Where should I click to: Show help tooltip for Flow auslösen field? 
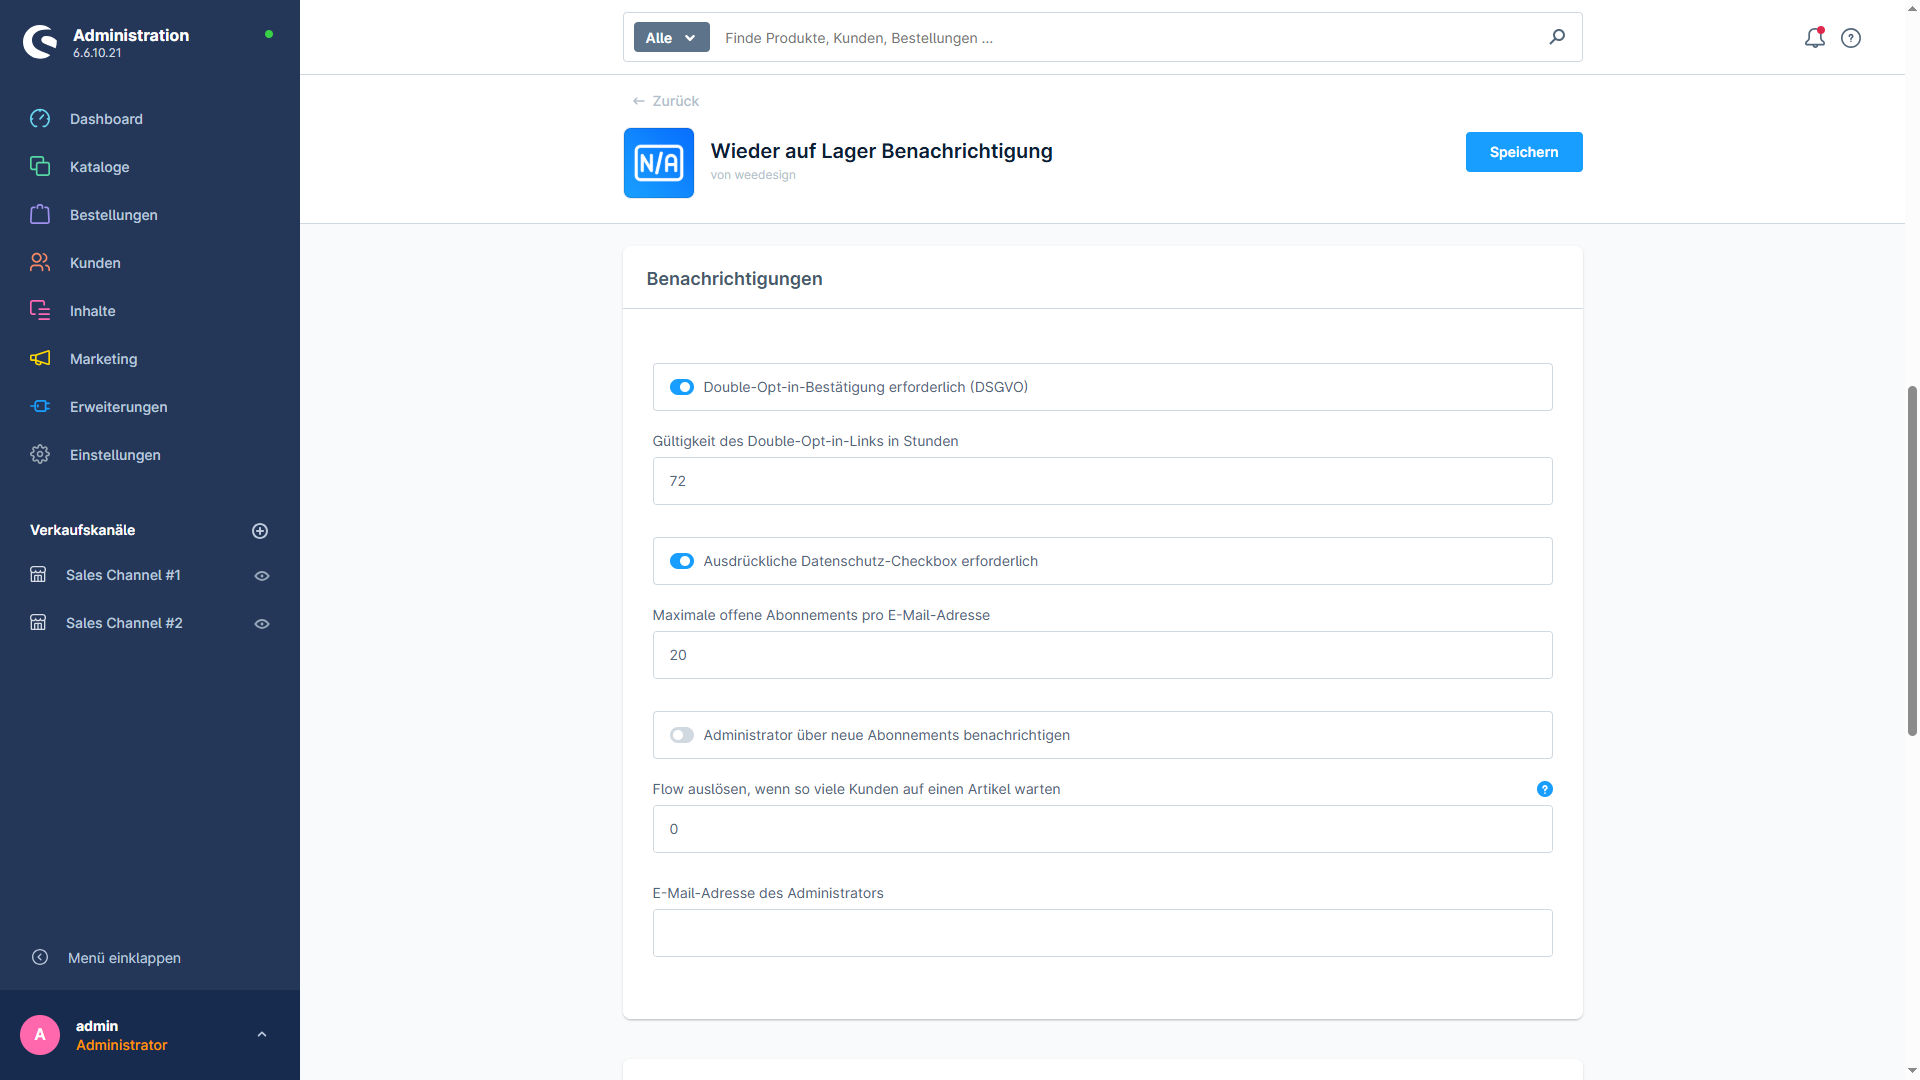coord(1544,789)
